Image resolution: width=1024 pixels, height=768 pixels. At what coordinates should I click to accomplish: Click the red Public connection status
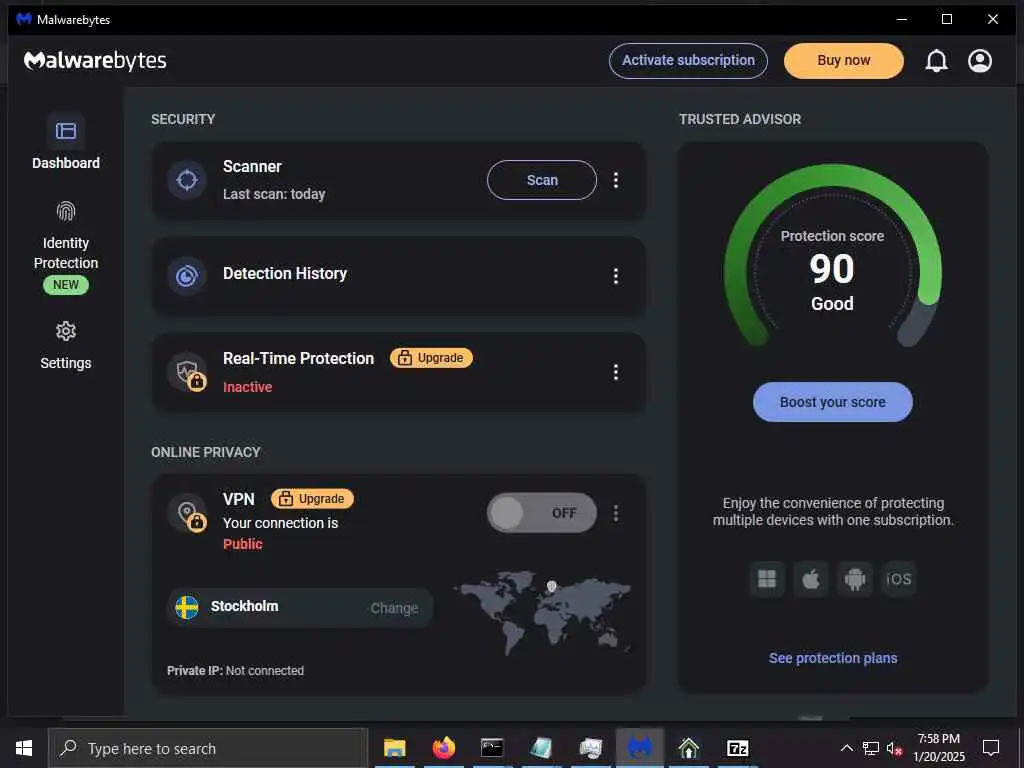[x=242, y=544]
